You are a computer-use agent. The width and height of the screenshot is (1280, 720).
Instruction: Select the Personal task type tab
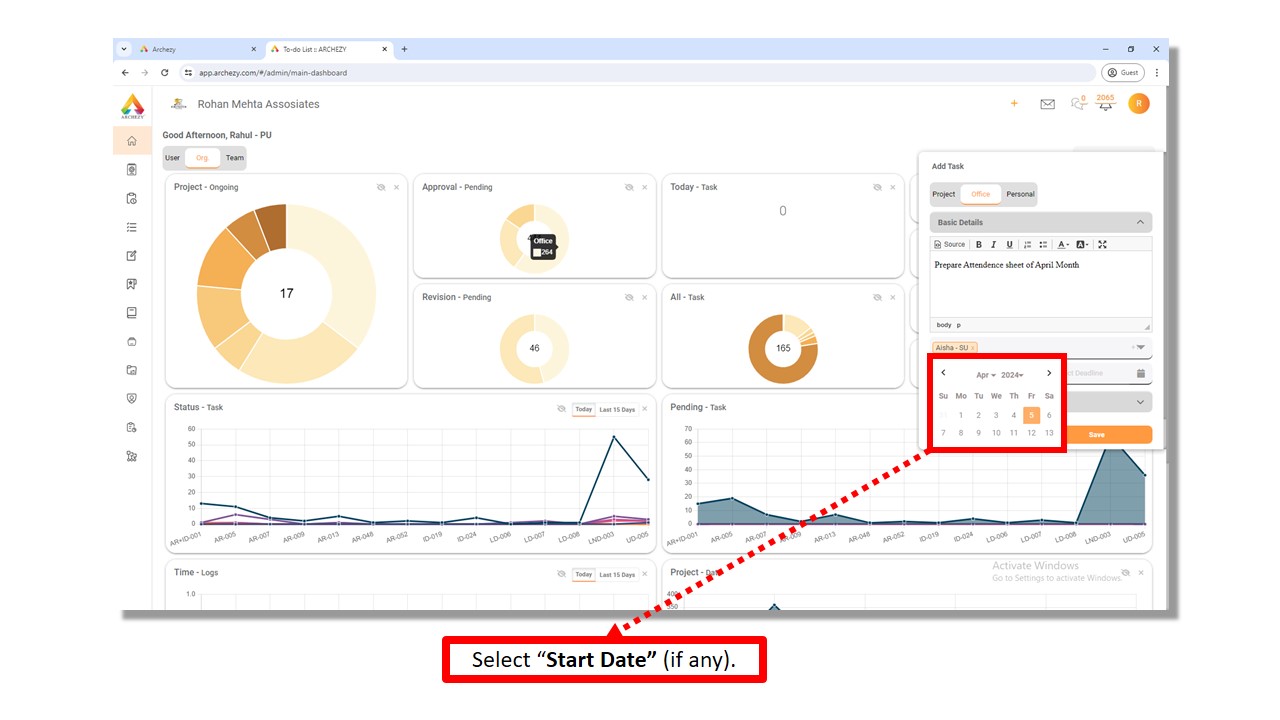coord(1020,194)
